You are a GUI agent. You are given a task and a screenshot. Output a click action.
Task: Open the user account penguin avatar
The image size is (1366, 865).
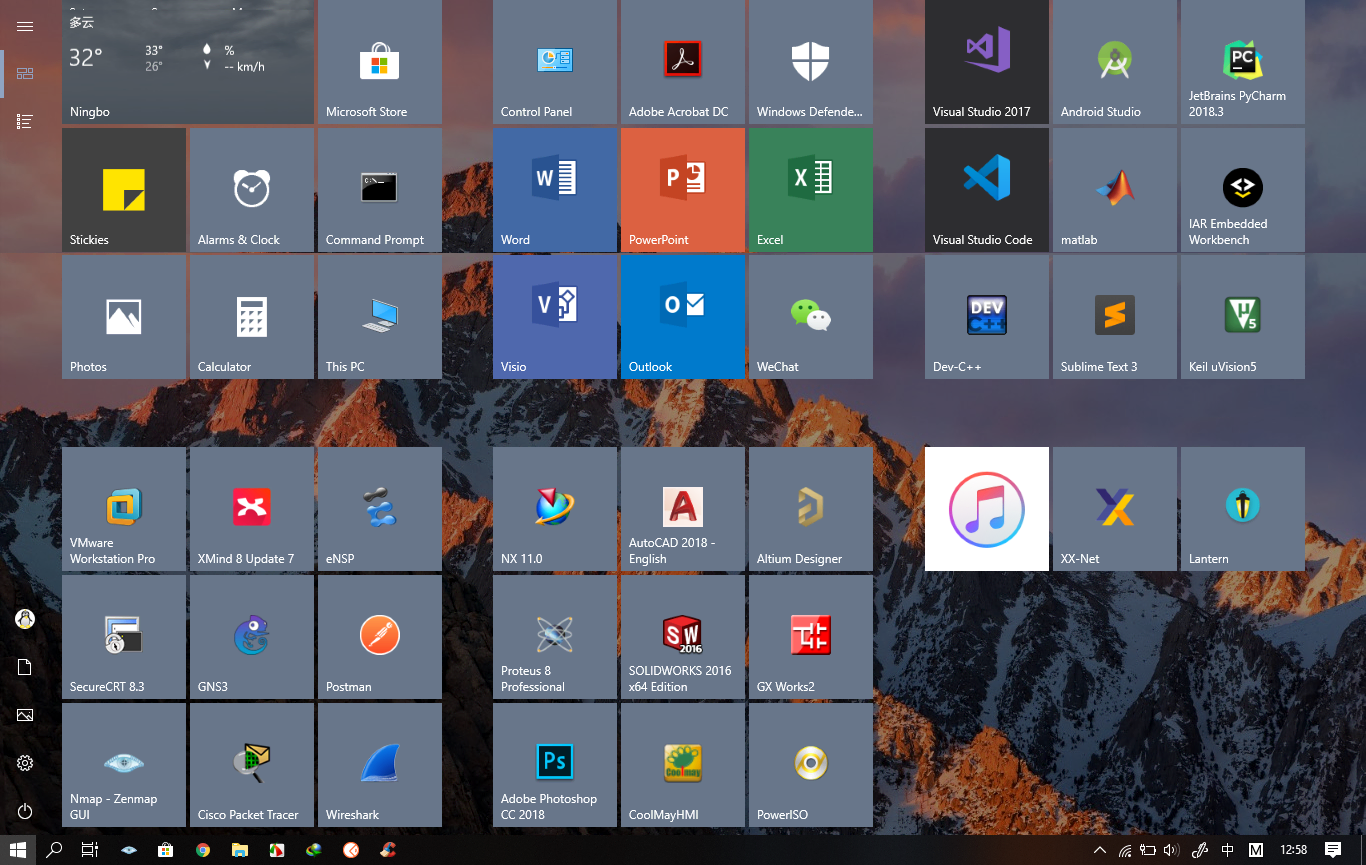25,619
